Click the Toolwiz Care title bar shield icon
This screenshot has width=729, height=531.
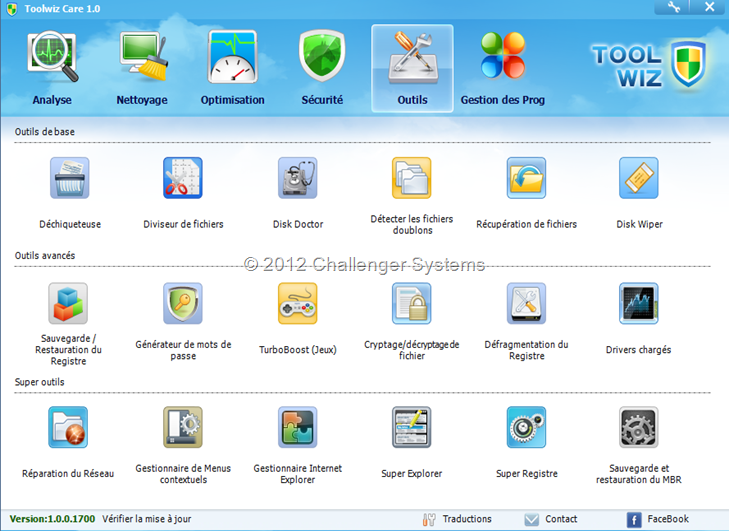click(x=12, y=9)
